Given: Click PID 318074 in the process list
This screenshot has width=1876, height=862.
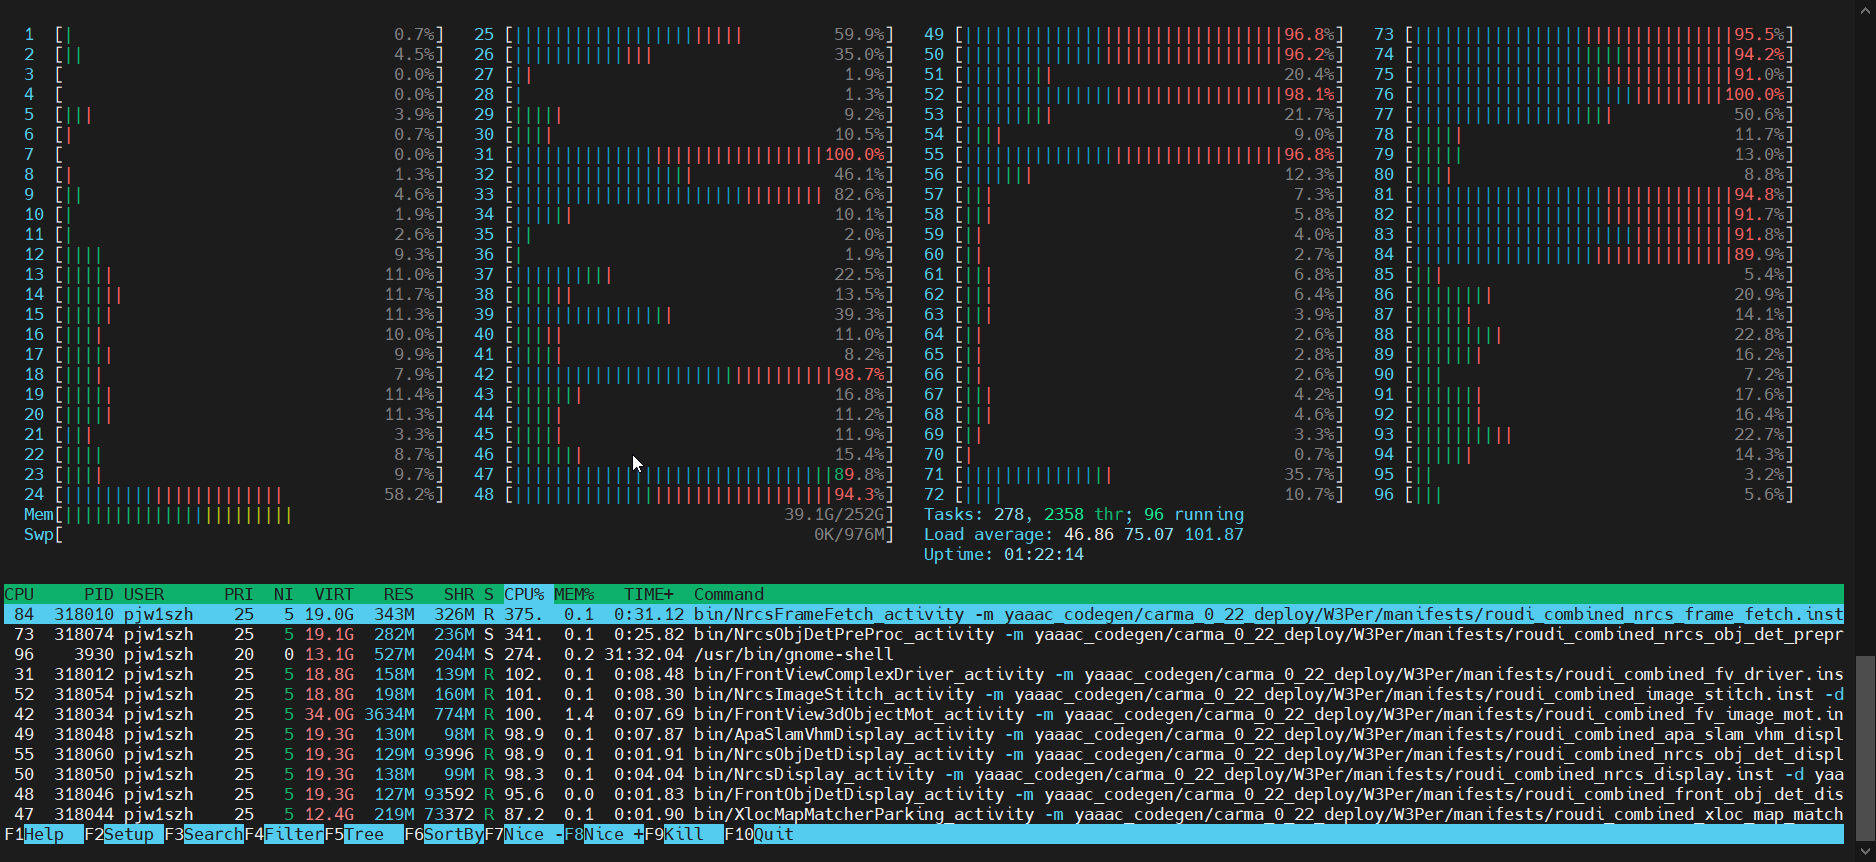Looking at the screenshot, I should pos(84,634).
